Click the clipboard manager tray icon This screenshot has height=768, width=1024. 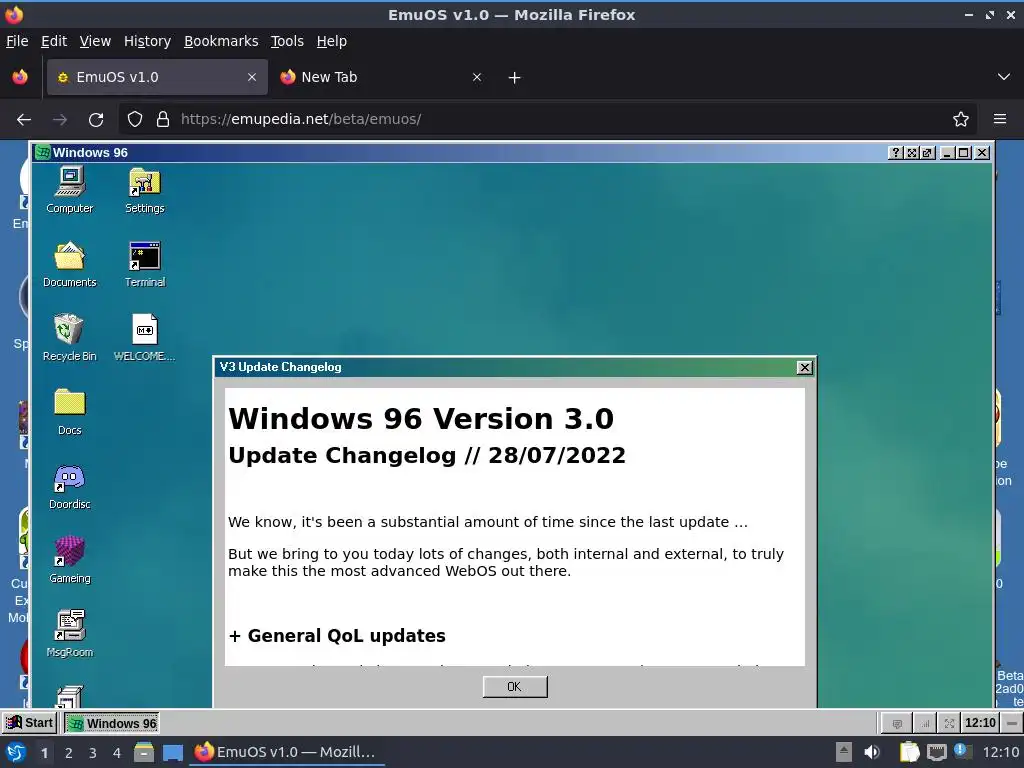[908, 752]
